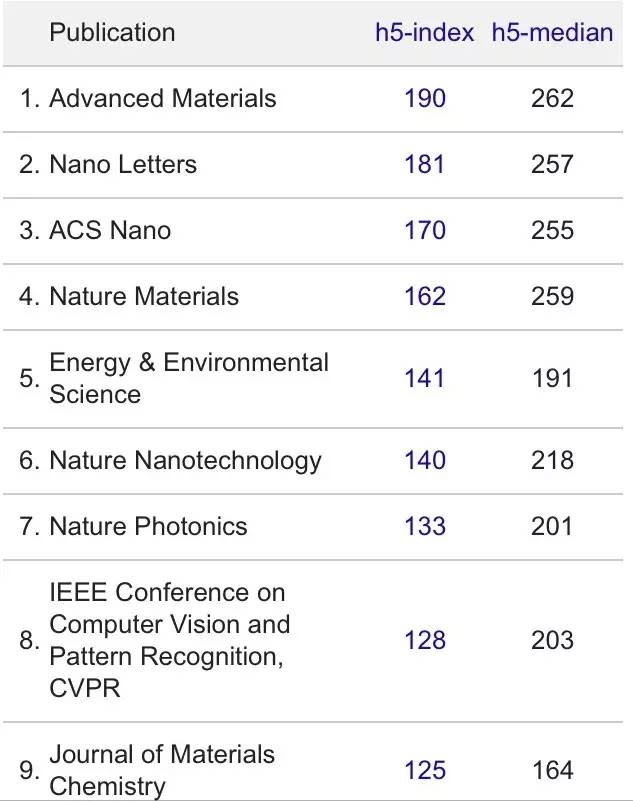Click Nature Materials h5-median value 259
Viewport: 633px width, 801px height.
553,296
